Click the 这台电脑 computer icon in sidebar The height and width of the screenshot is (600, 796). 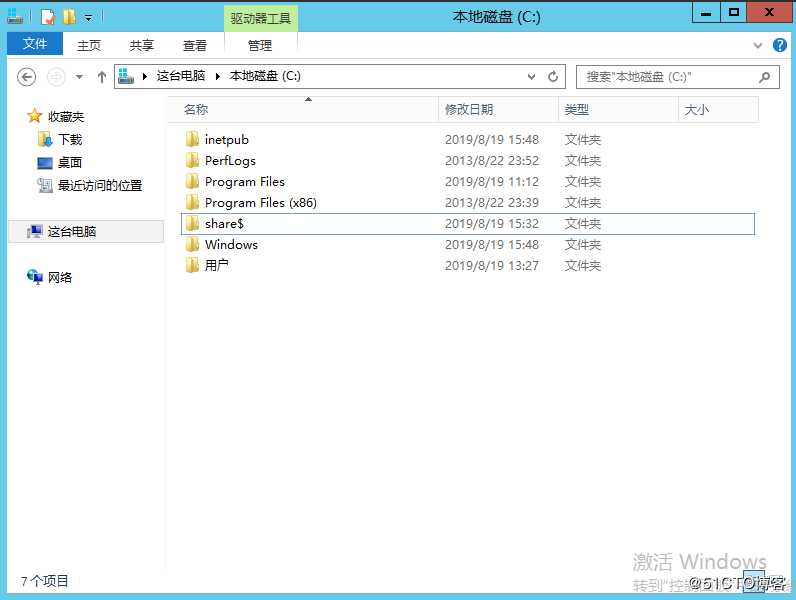click(35, 231)
